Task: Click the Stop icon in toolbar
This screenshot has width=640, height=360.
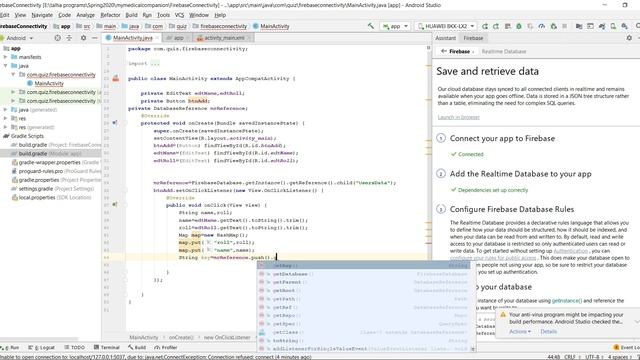Action: click(x=564, y=26)
